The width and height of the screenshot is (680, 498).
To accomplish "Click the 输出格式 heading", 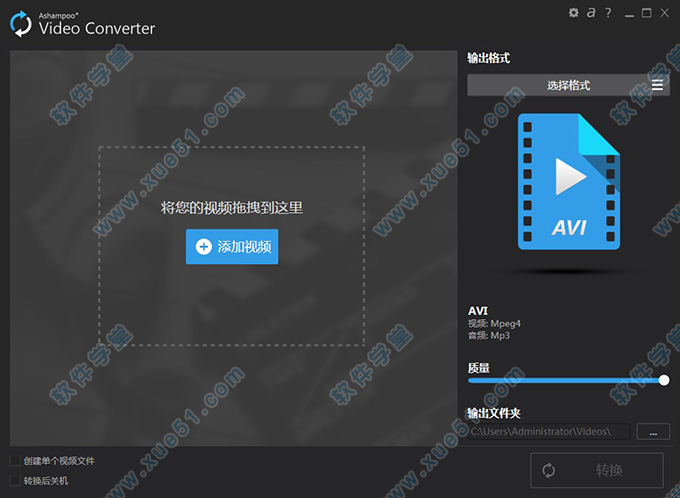I will 488,58.
